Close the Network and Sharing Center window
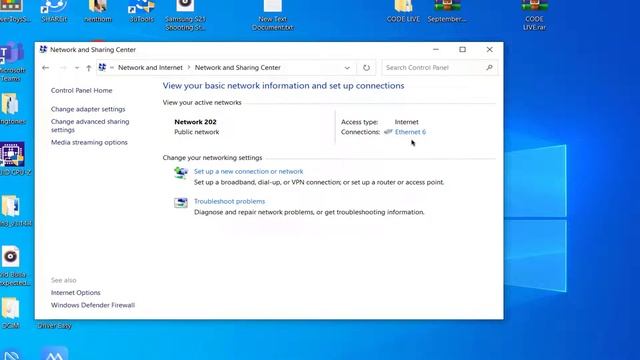This screenshot has width=640, height=360. [489, 49]
